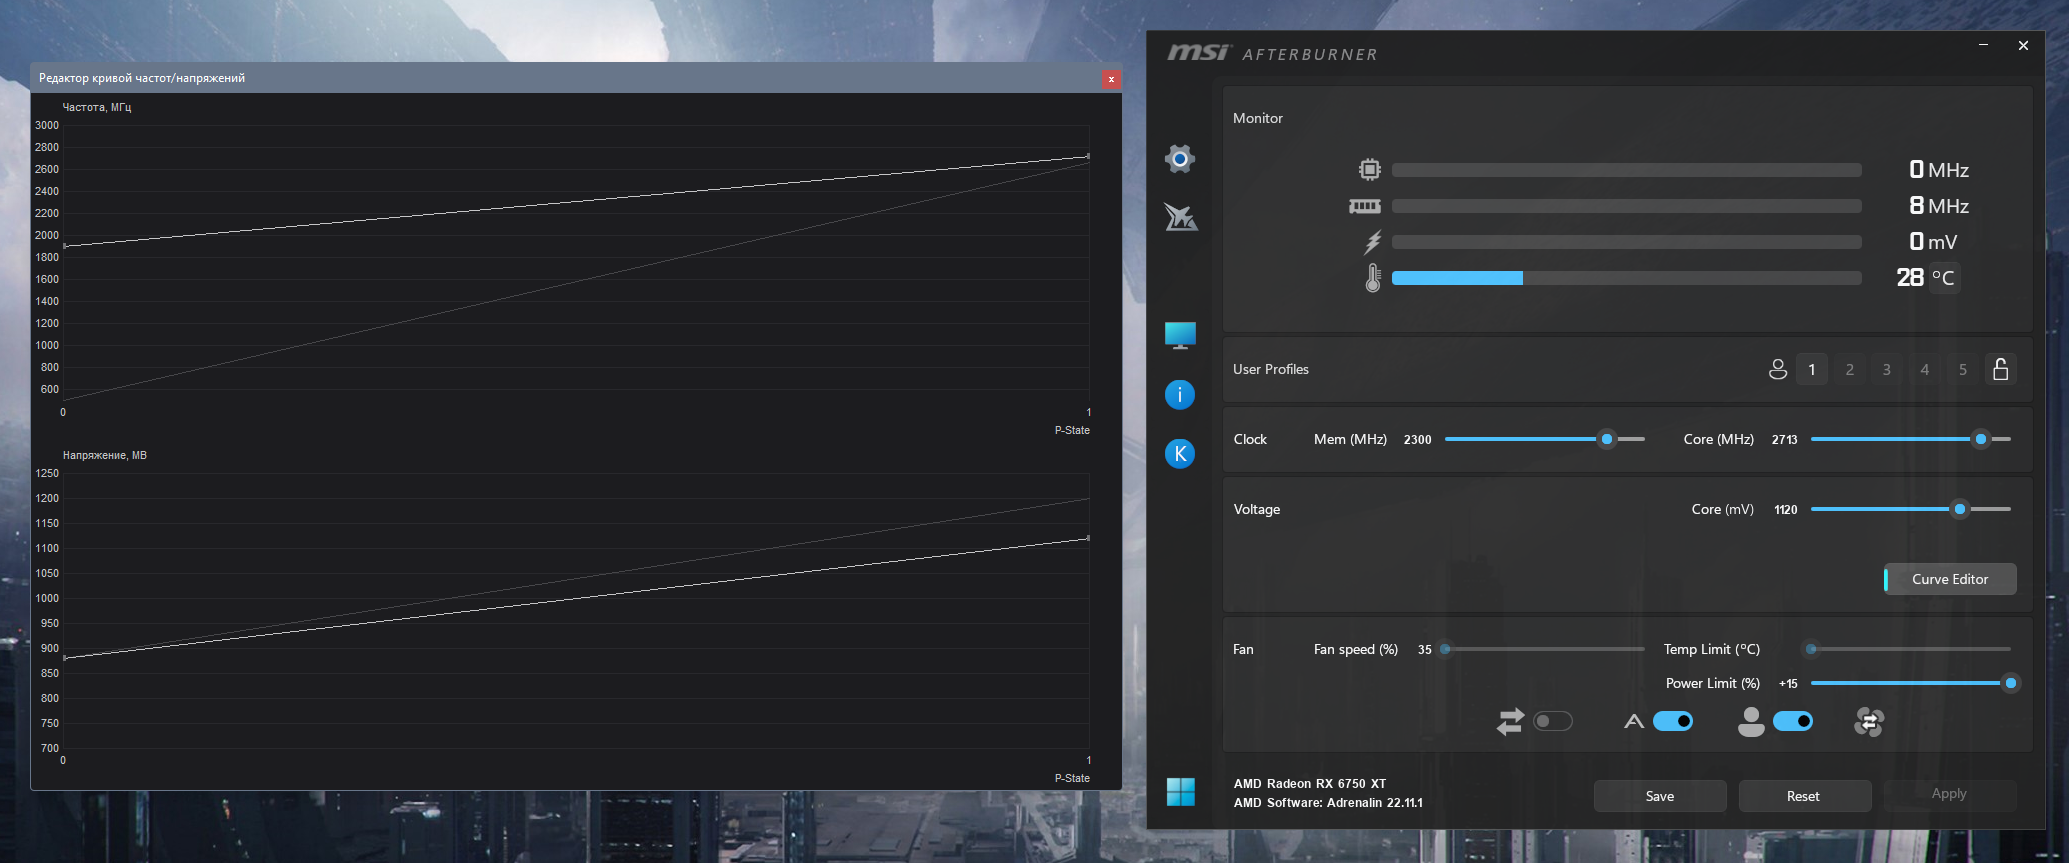
Task: Turn off the user-defined fan switch beside person icon
Action: point(1793,721)
